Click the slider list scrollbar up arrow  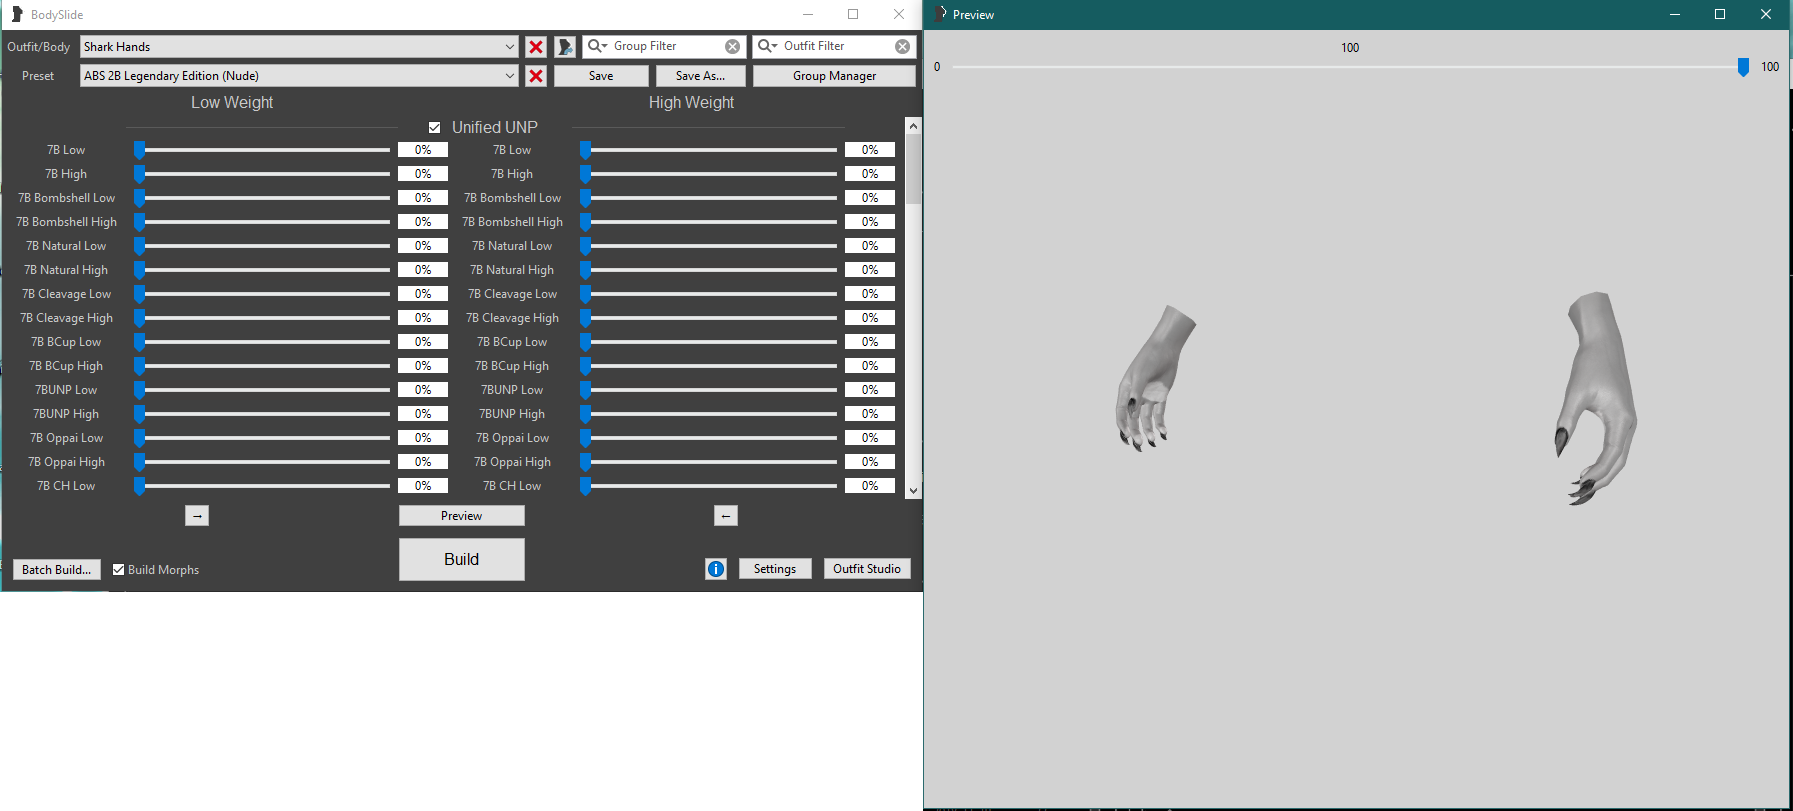(x=913, y=126)
